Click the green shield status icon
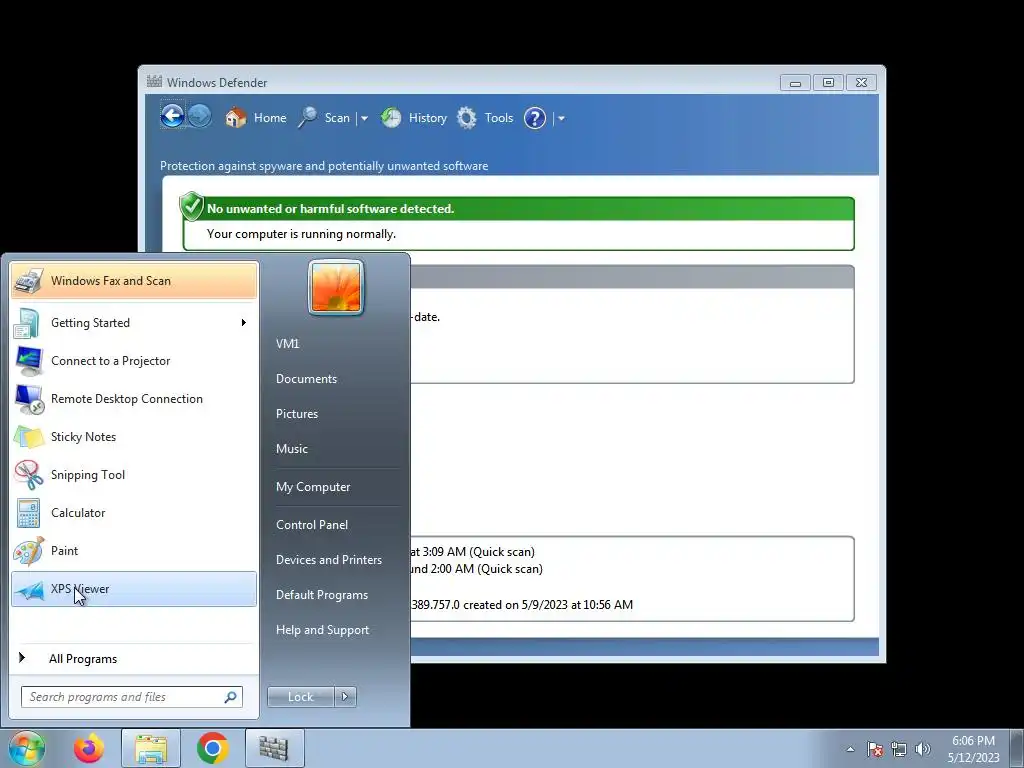1024x768 pixels. tap(191, 206)
